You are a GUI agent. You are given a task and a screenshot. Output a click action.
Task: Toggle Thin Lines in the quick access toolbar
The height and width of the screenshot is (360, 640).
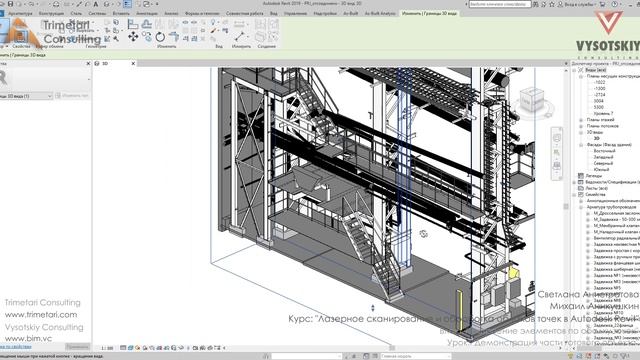(127, 4)
